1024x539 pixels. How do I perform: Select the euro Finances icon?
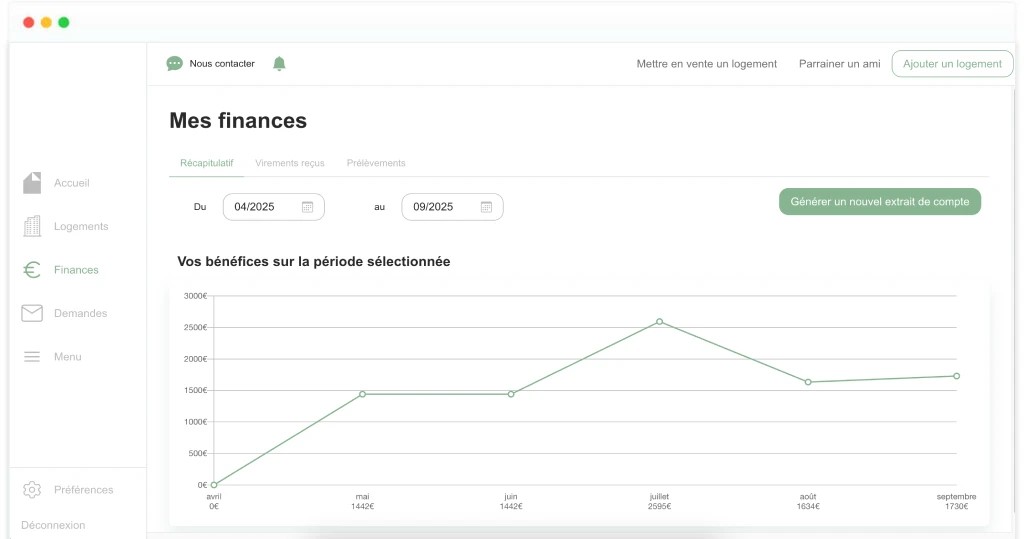32,270
